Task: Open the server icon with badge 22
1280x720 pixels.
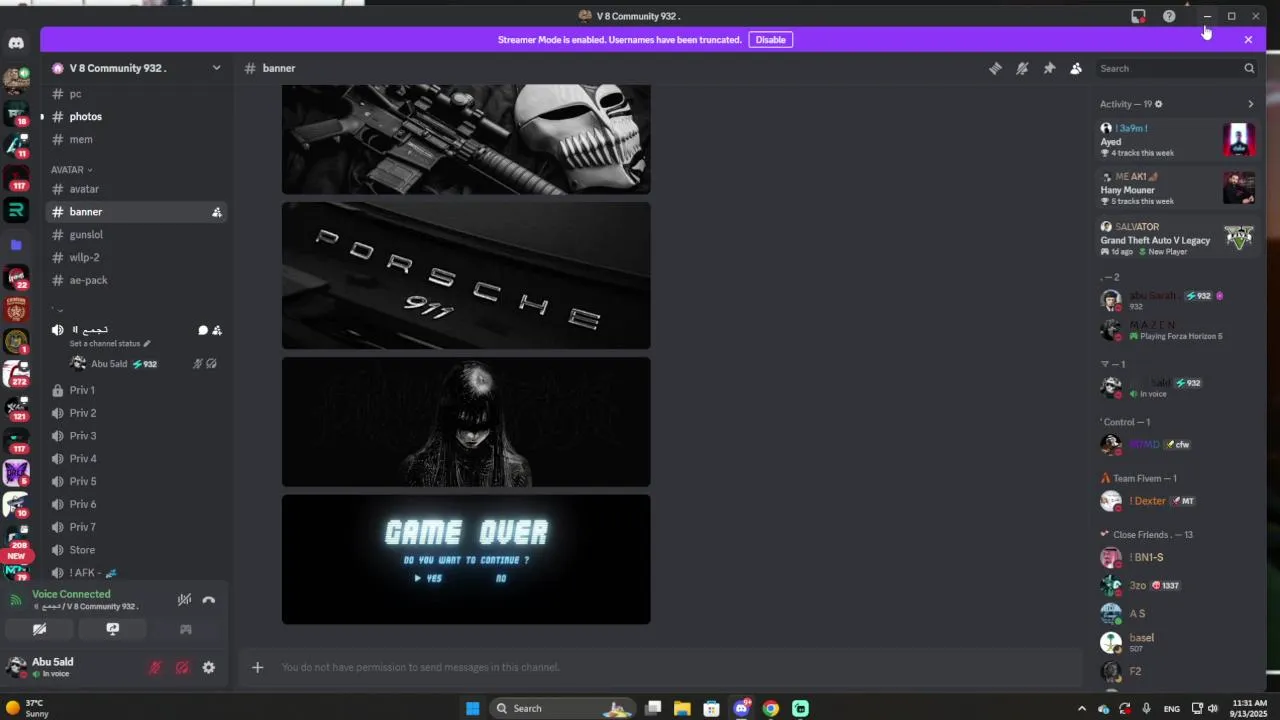Action: (16, 277)
